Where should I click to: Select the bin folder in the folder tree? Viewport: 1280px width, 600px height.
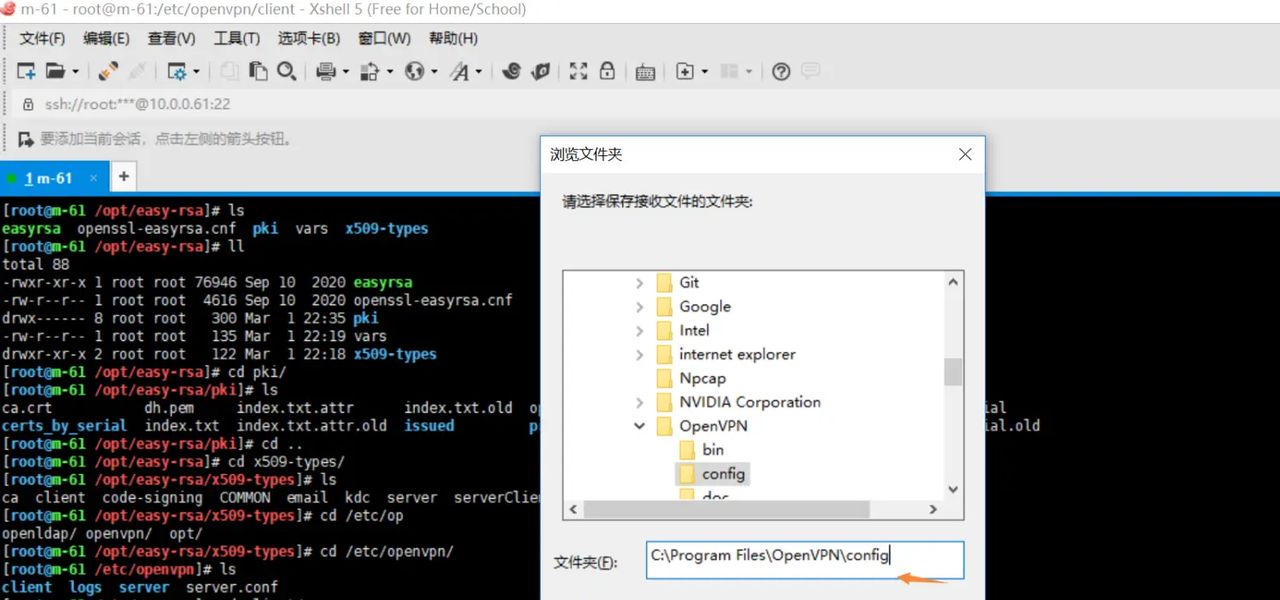coord(713,449)
